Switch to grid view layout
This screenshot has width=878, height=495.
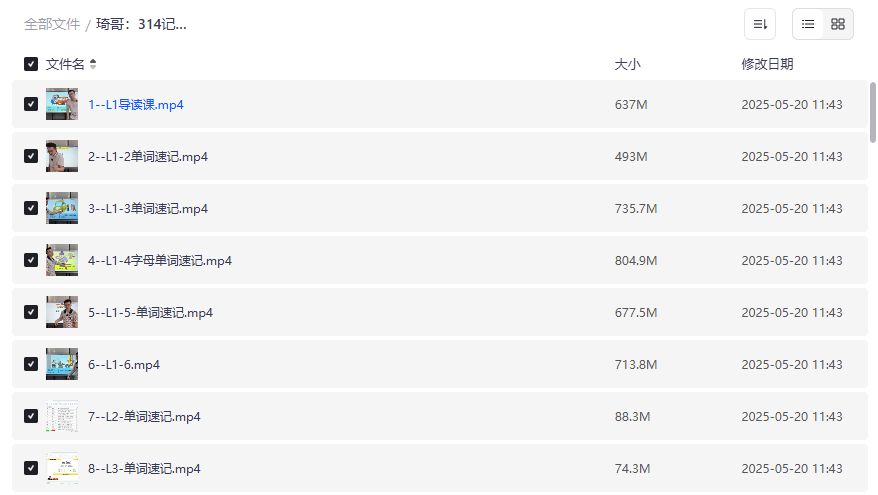pos(838,24)
